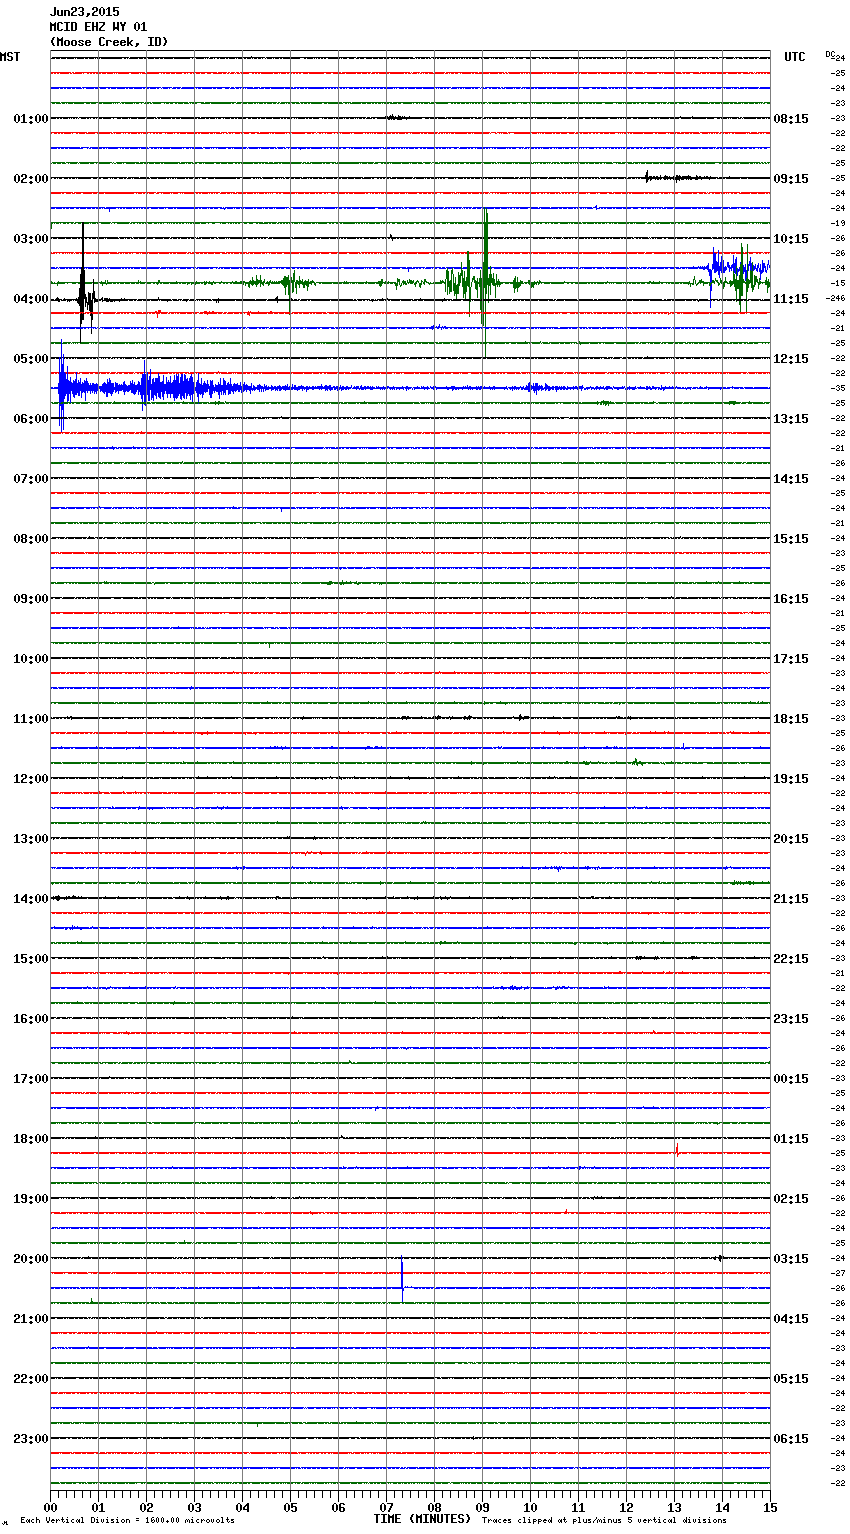Click the 17:15 UTC time label

click(x=791, y=659)
